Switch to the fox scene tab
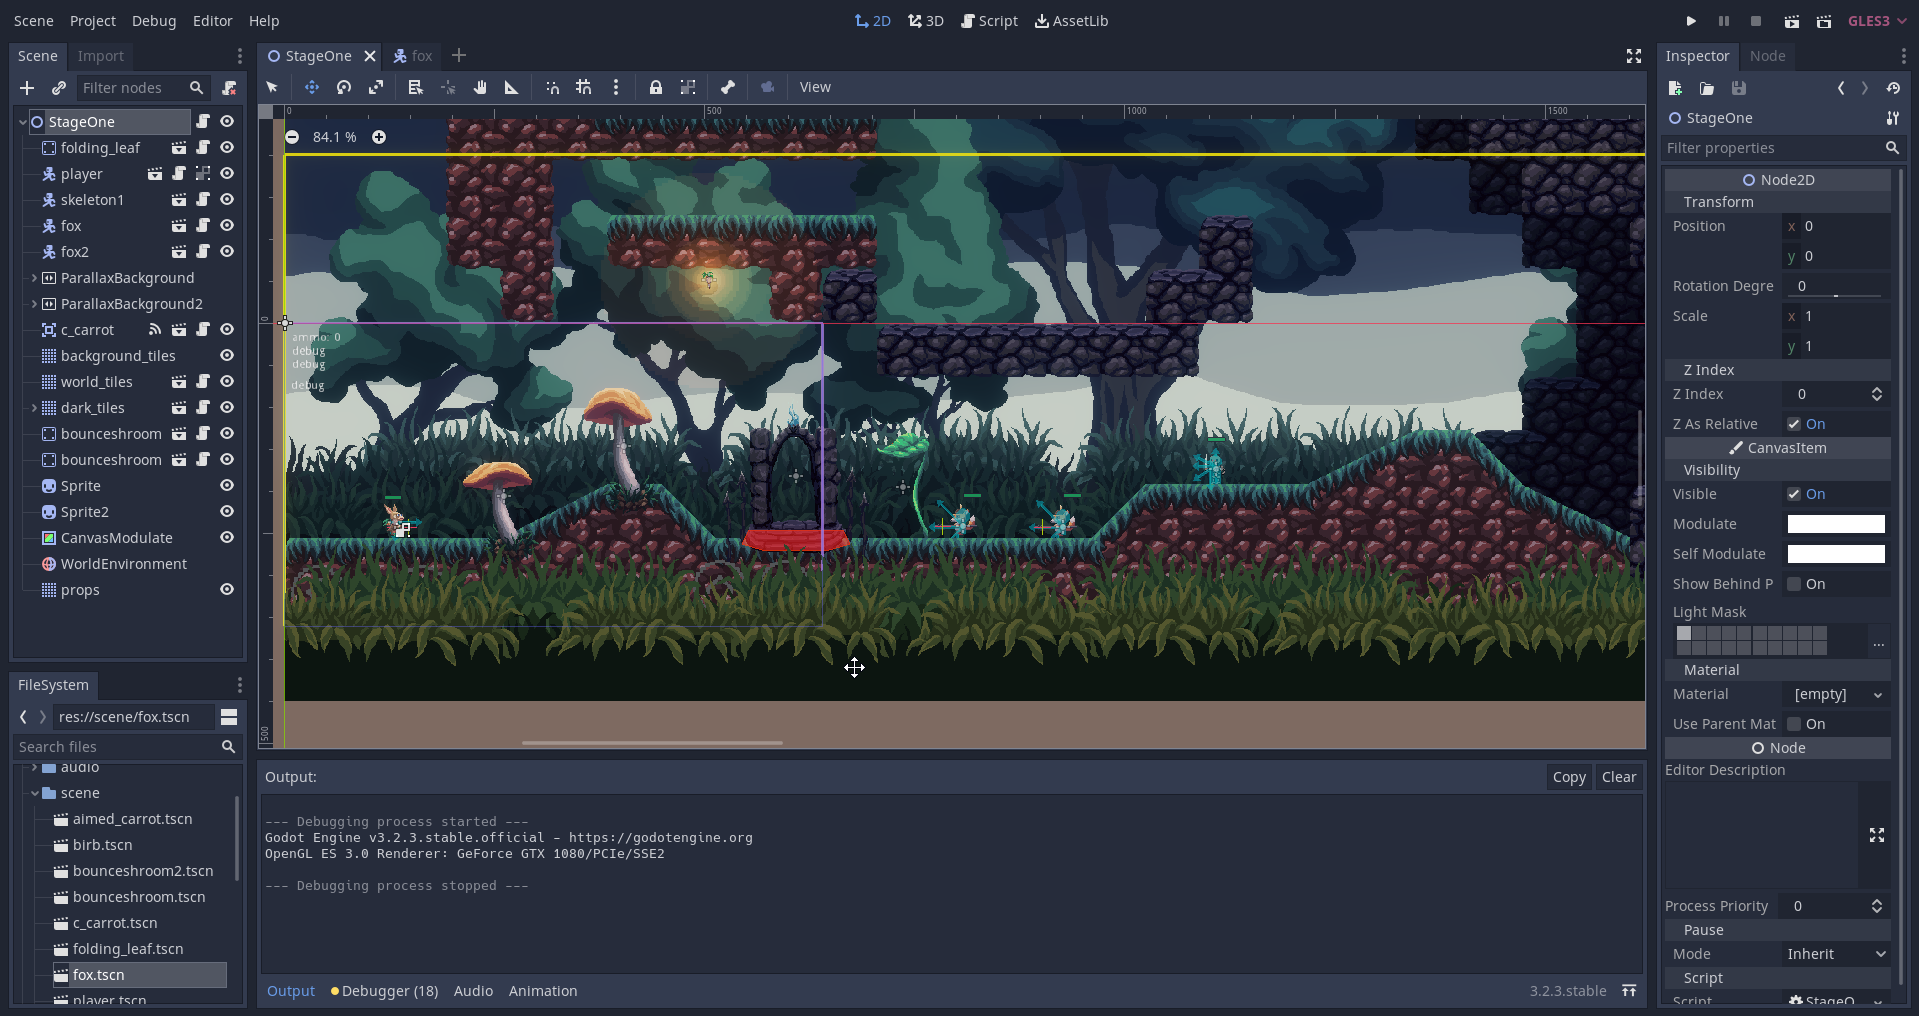 click(413, 56)
